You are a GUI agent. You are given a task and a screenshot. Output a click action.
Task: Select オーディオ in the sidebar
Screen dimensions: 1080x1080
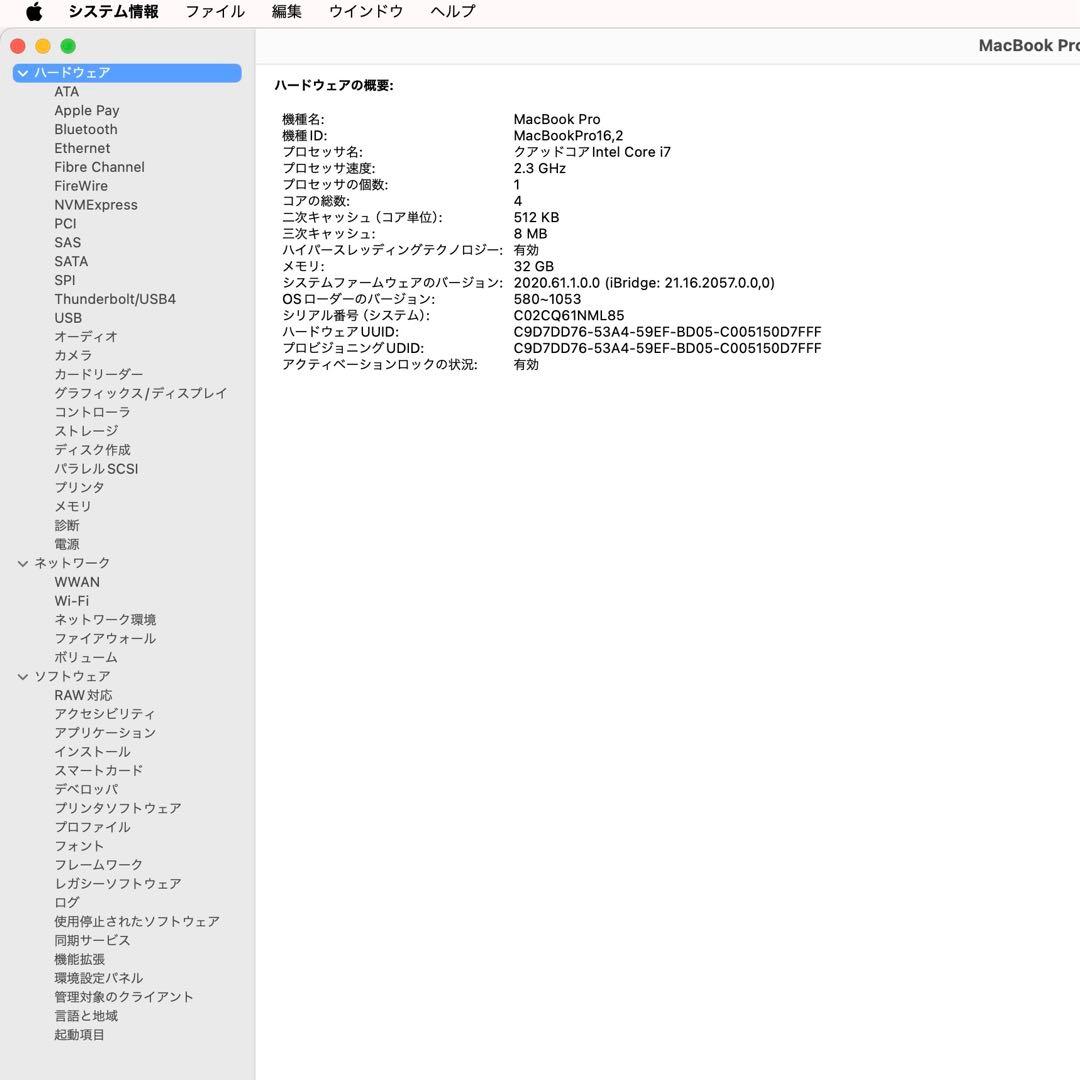[86, 337]
